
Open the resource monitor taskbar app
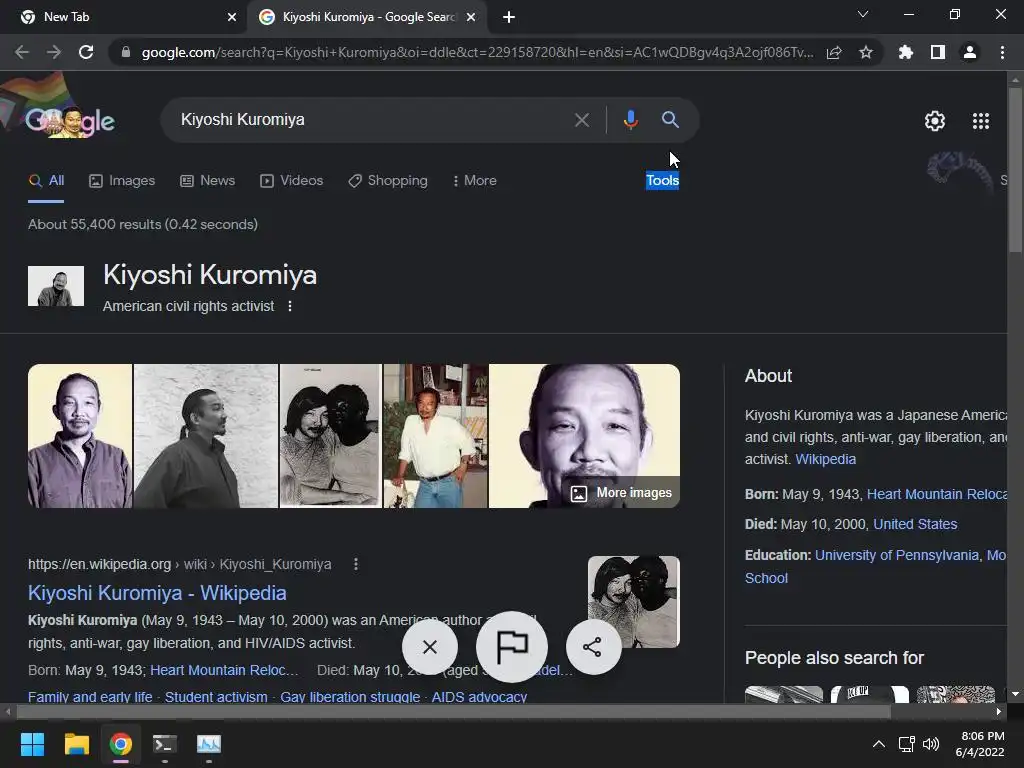point(209,744)
